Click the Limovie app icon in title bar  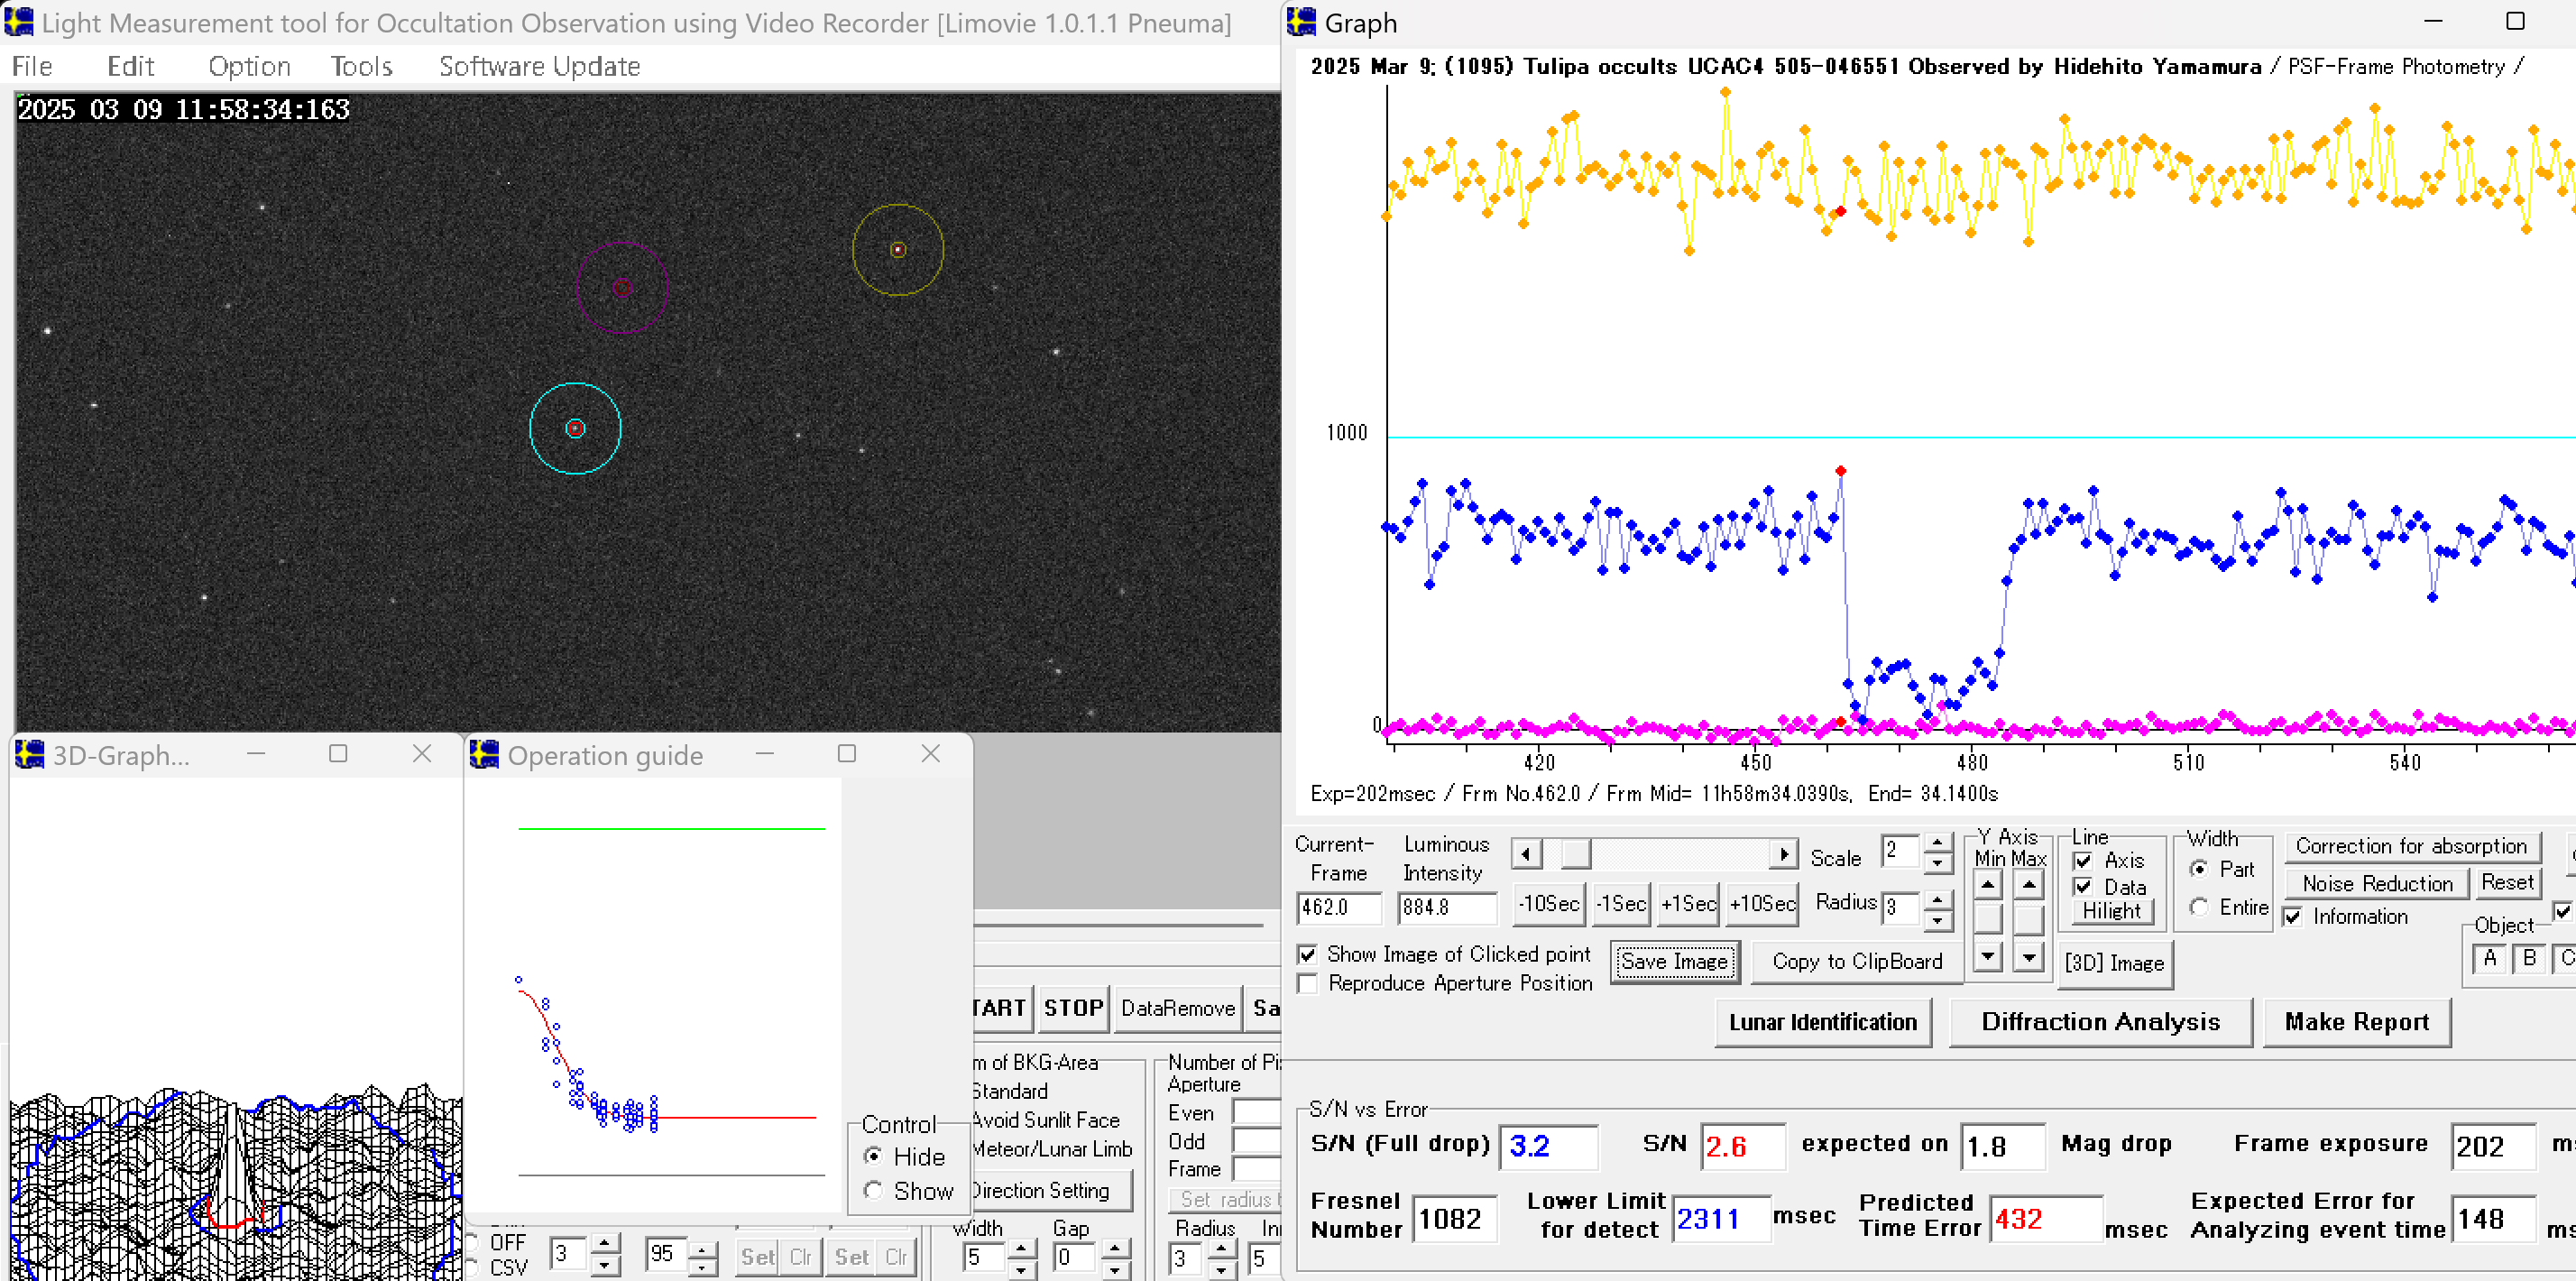pyautogui.click(x=19, y=22)
